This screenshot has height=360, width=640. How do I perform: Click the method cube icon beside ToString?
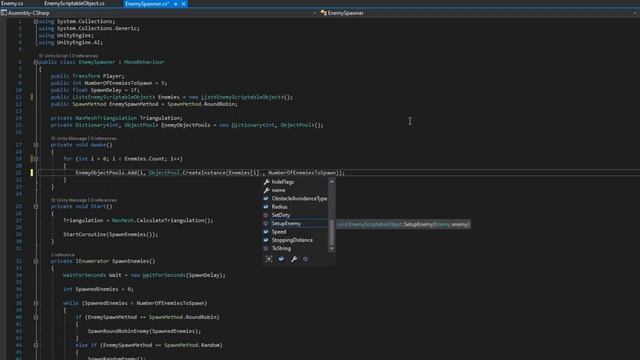tap(266, 249)
